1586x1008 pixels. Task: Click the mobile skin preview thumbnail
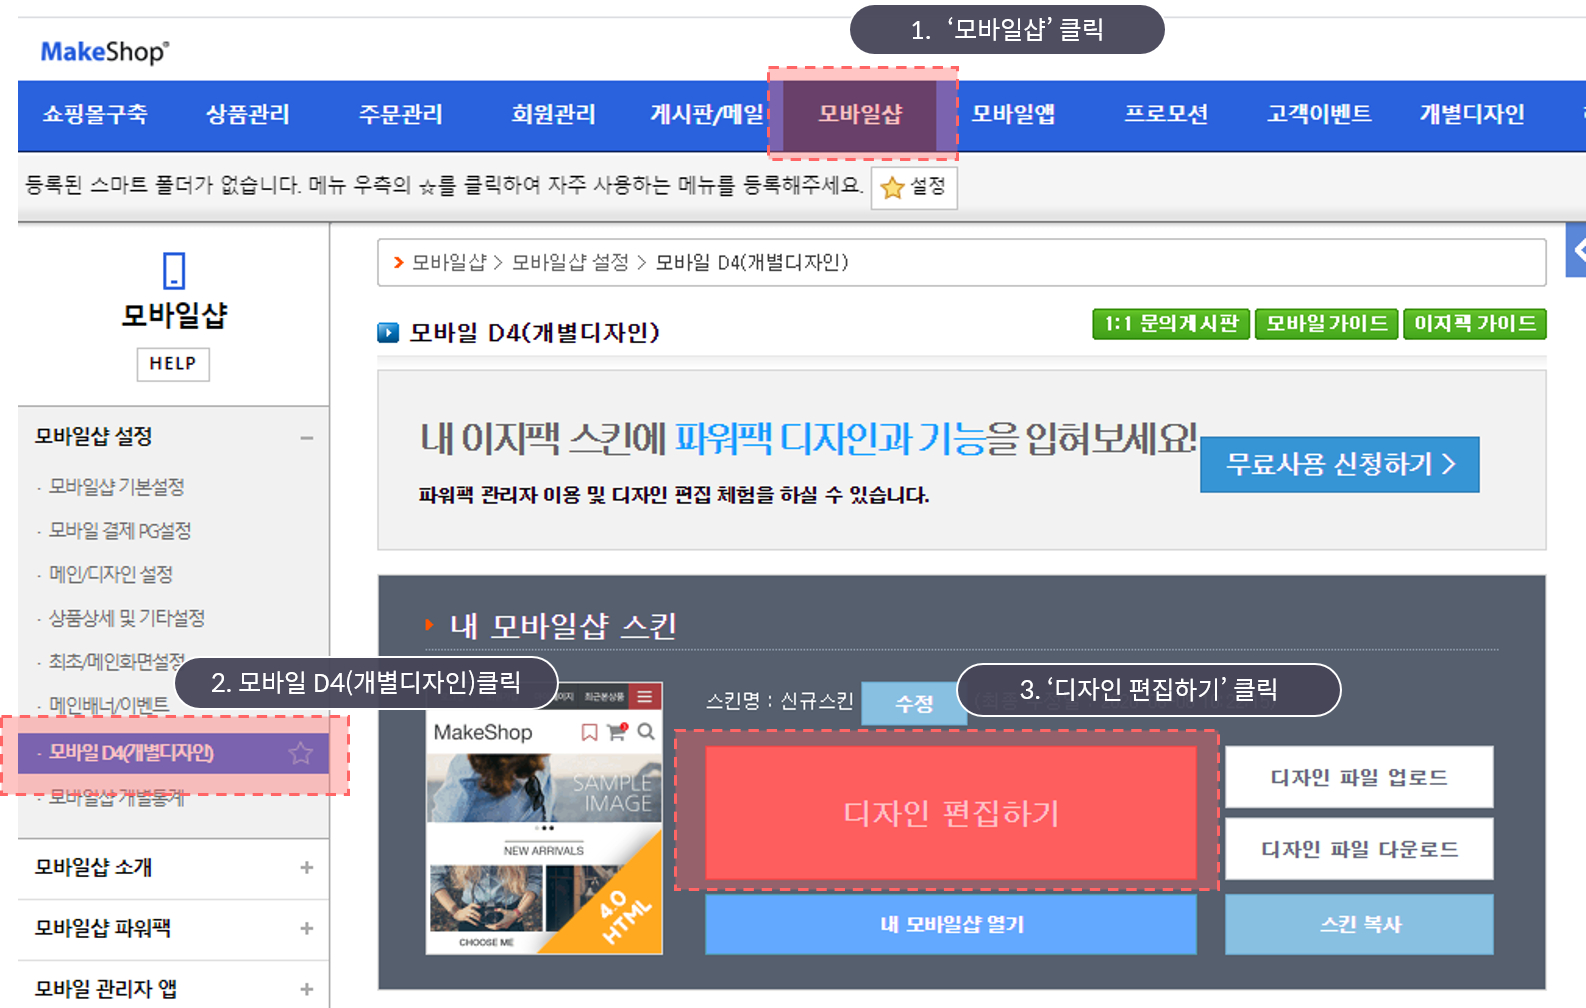coord(544,818)
